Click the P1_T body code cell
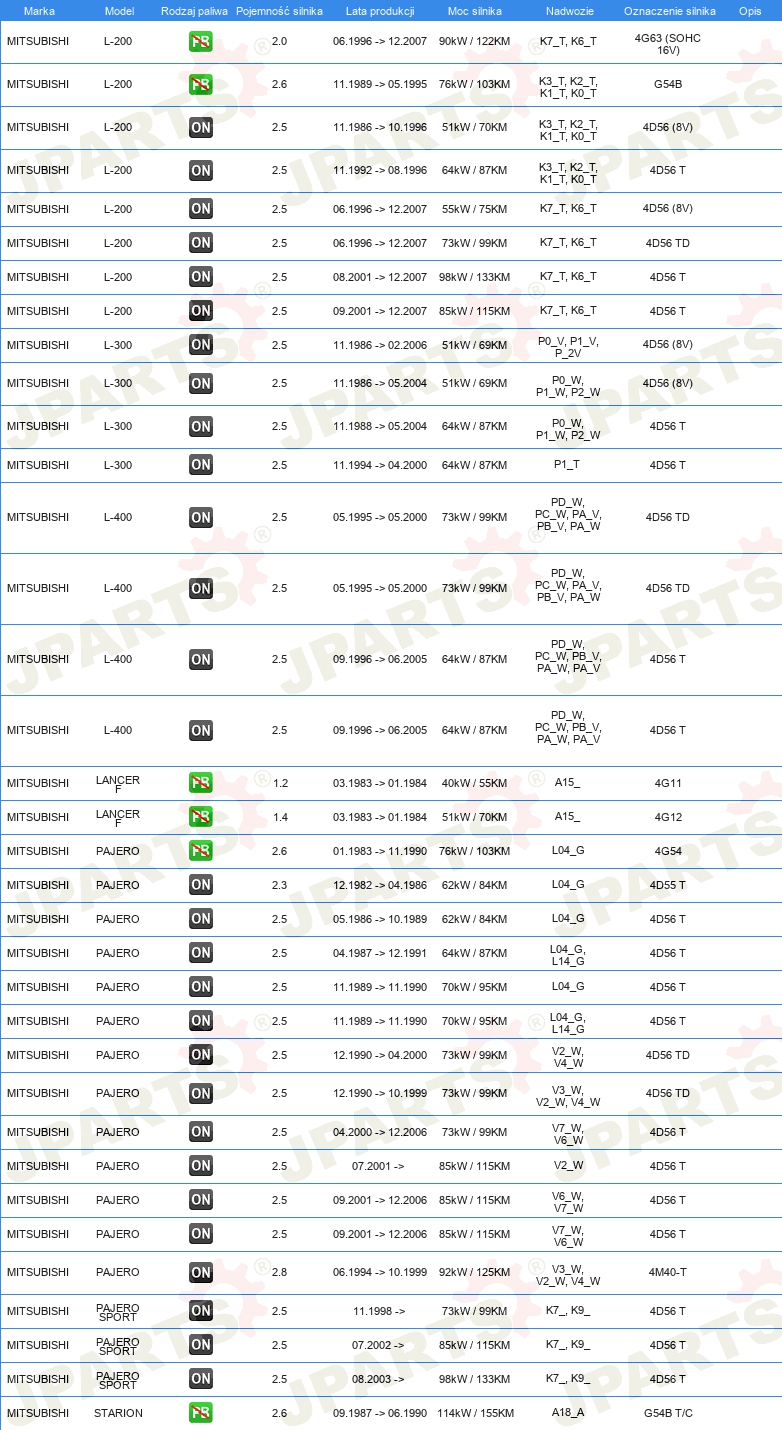The width and height of the screenshot is (782, 1430). tap(567, 465)
